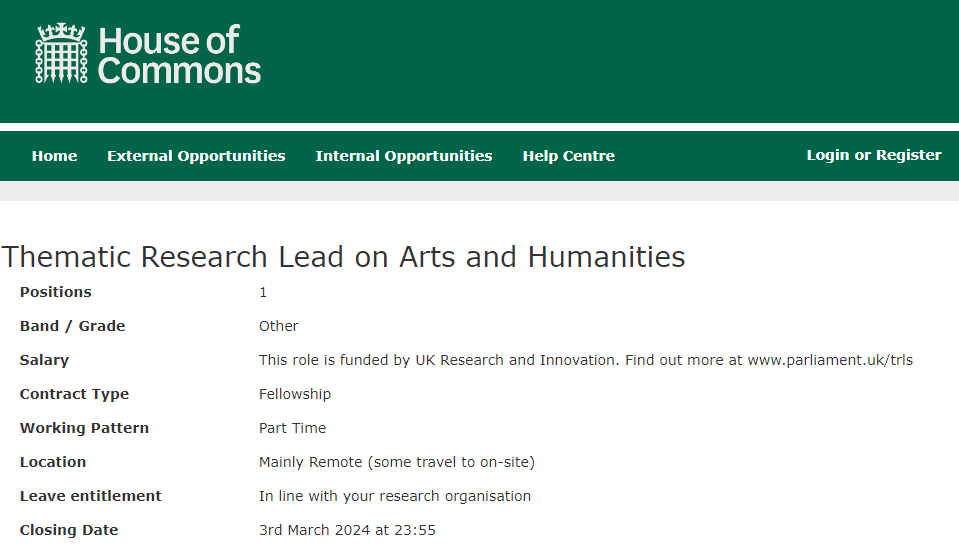This screenshot has width=959, height=548.
Task: Click the Band / Grade label
Action: (72, 327)
